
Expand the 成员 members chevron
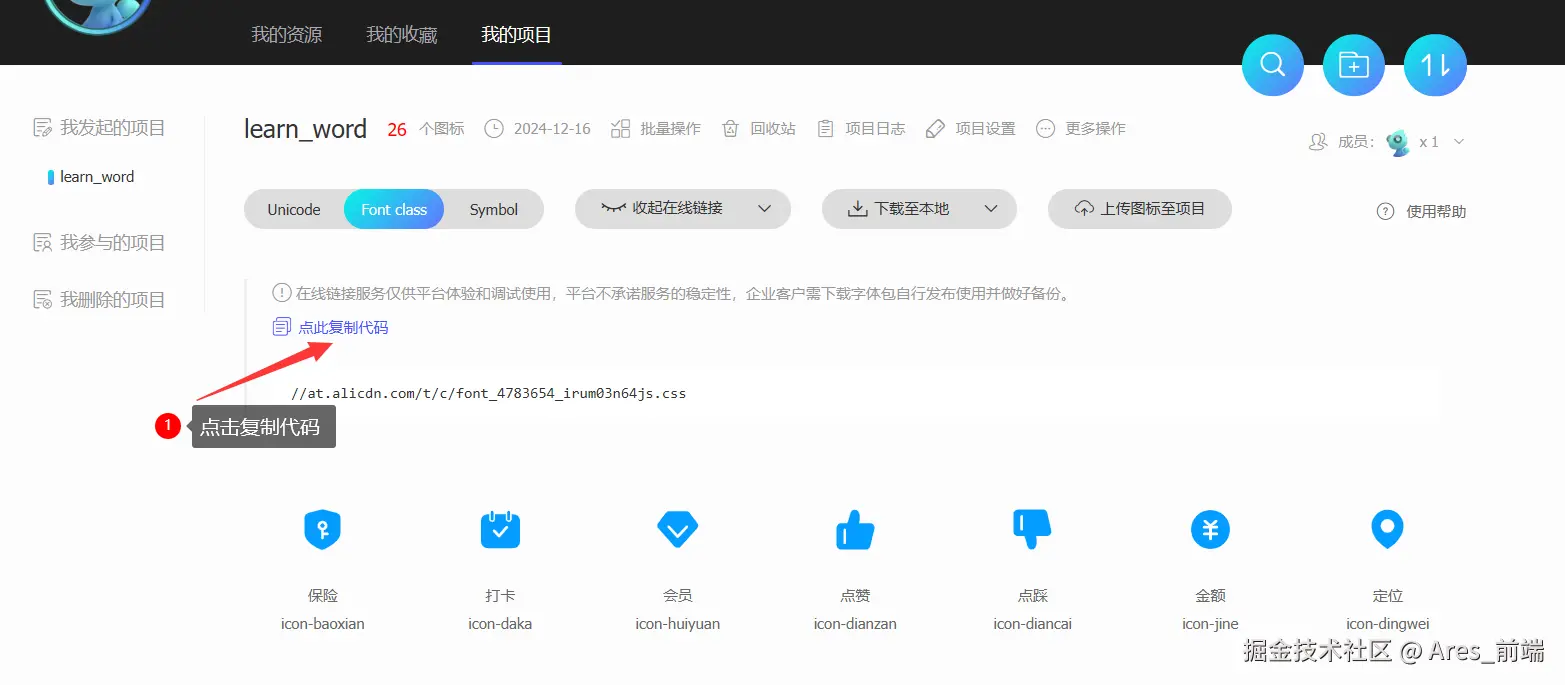(1459, 142)
